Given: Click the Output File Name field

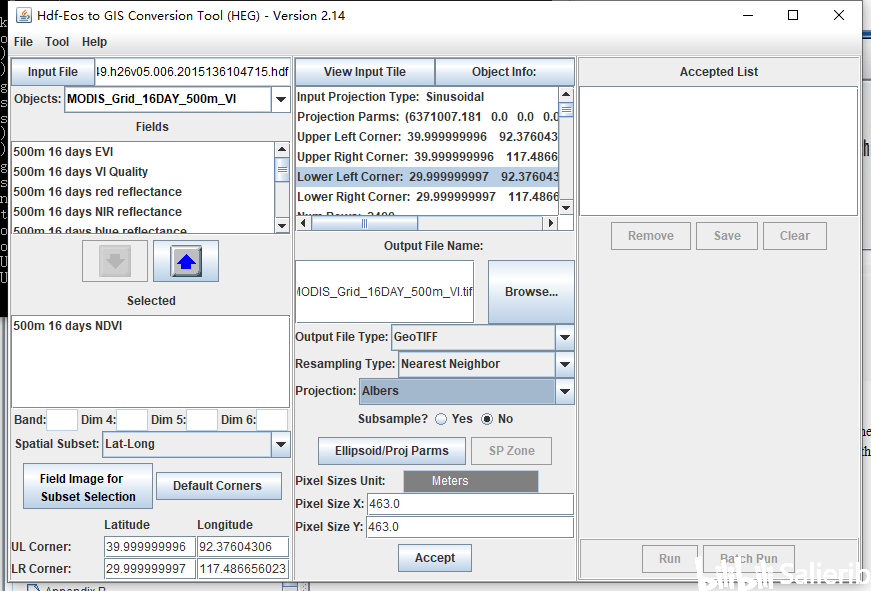Looking at the screenshot, I should pyautogui.click(x=384, y=292).
